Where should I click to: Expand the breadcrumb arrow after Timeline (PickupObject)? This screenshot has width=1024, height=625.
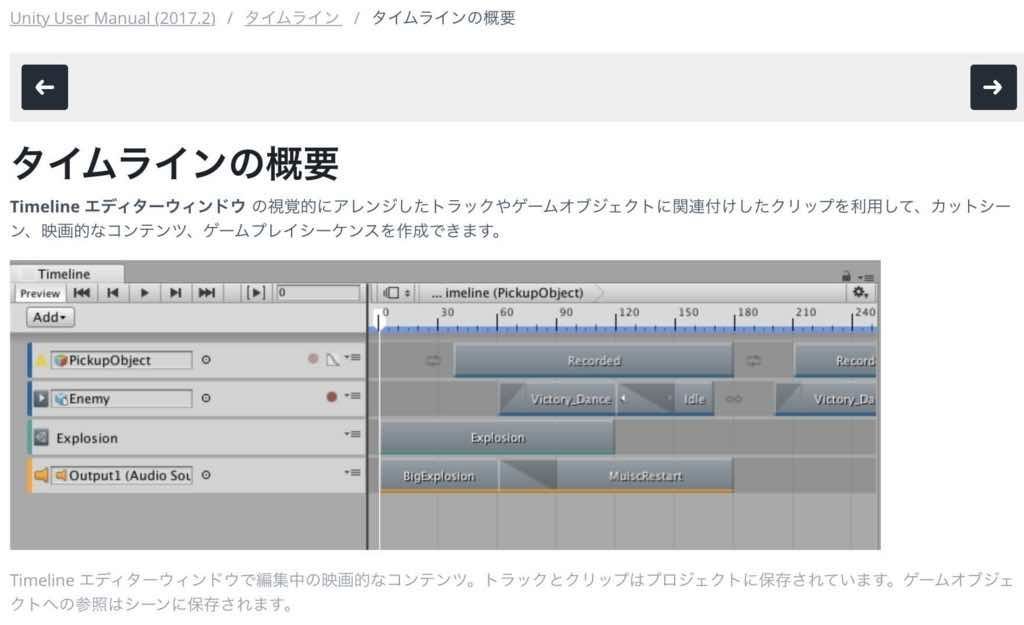point(599,292)
